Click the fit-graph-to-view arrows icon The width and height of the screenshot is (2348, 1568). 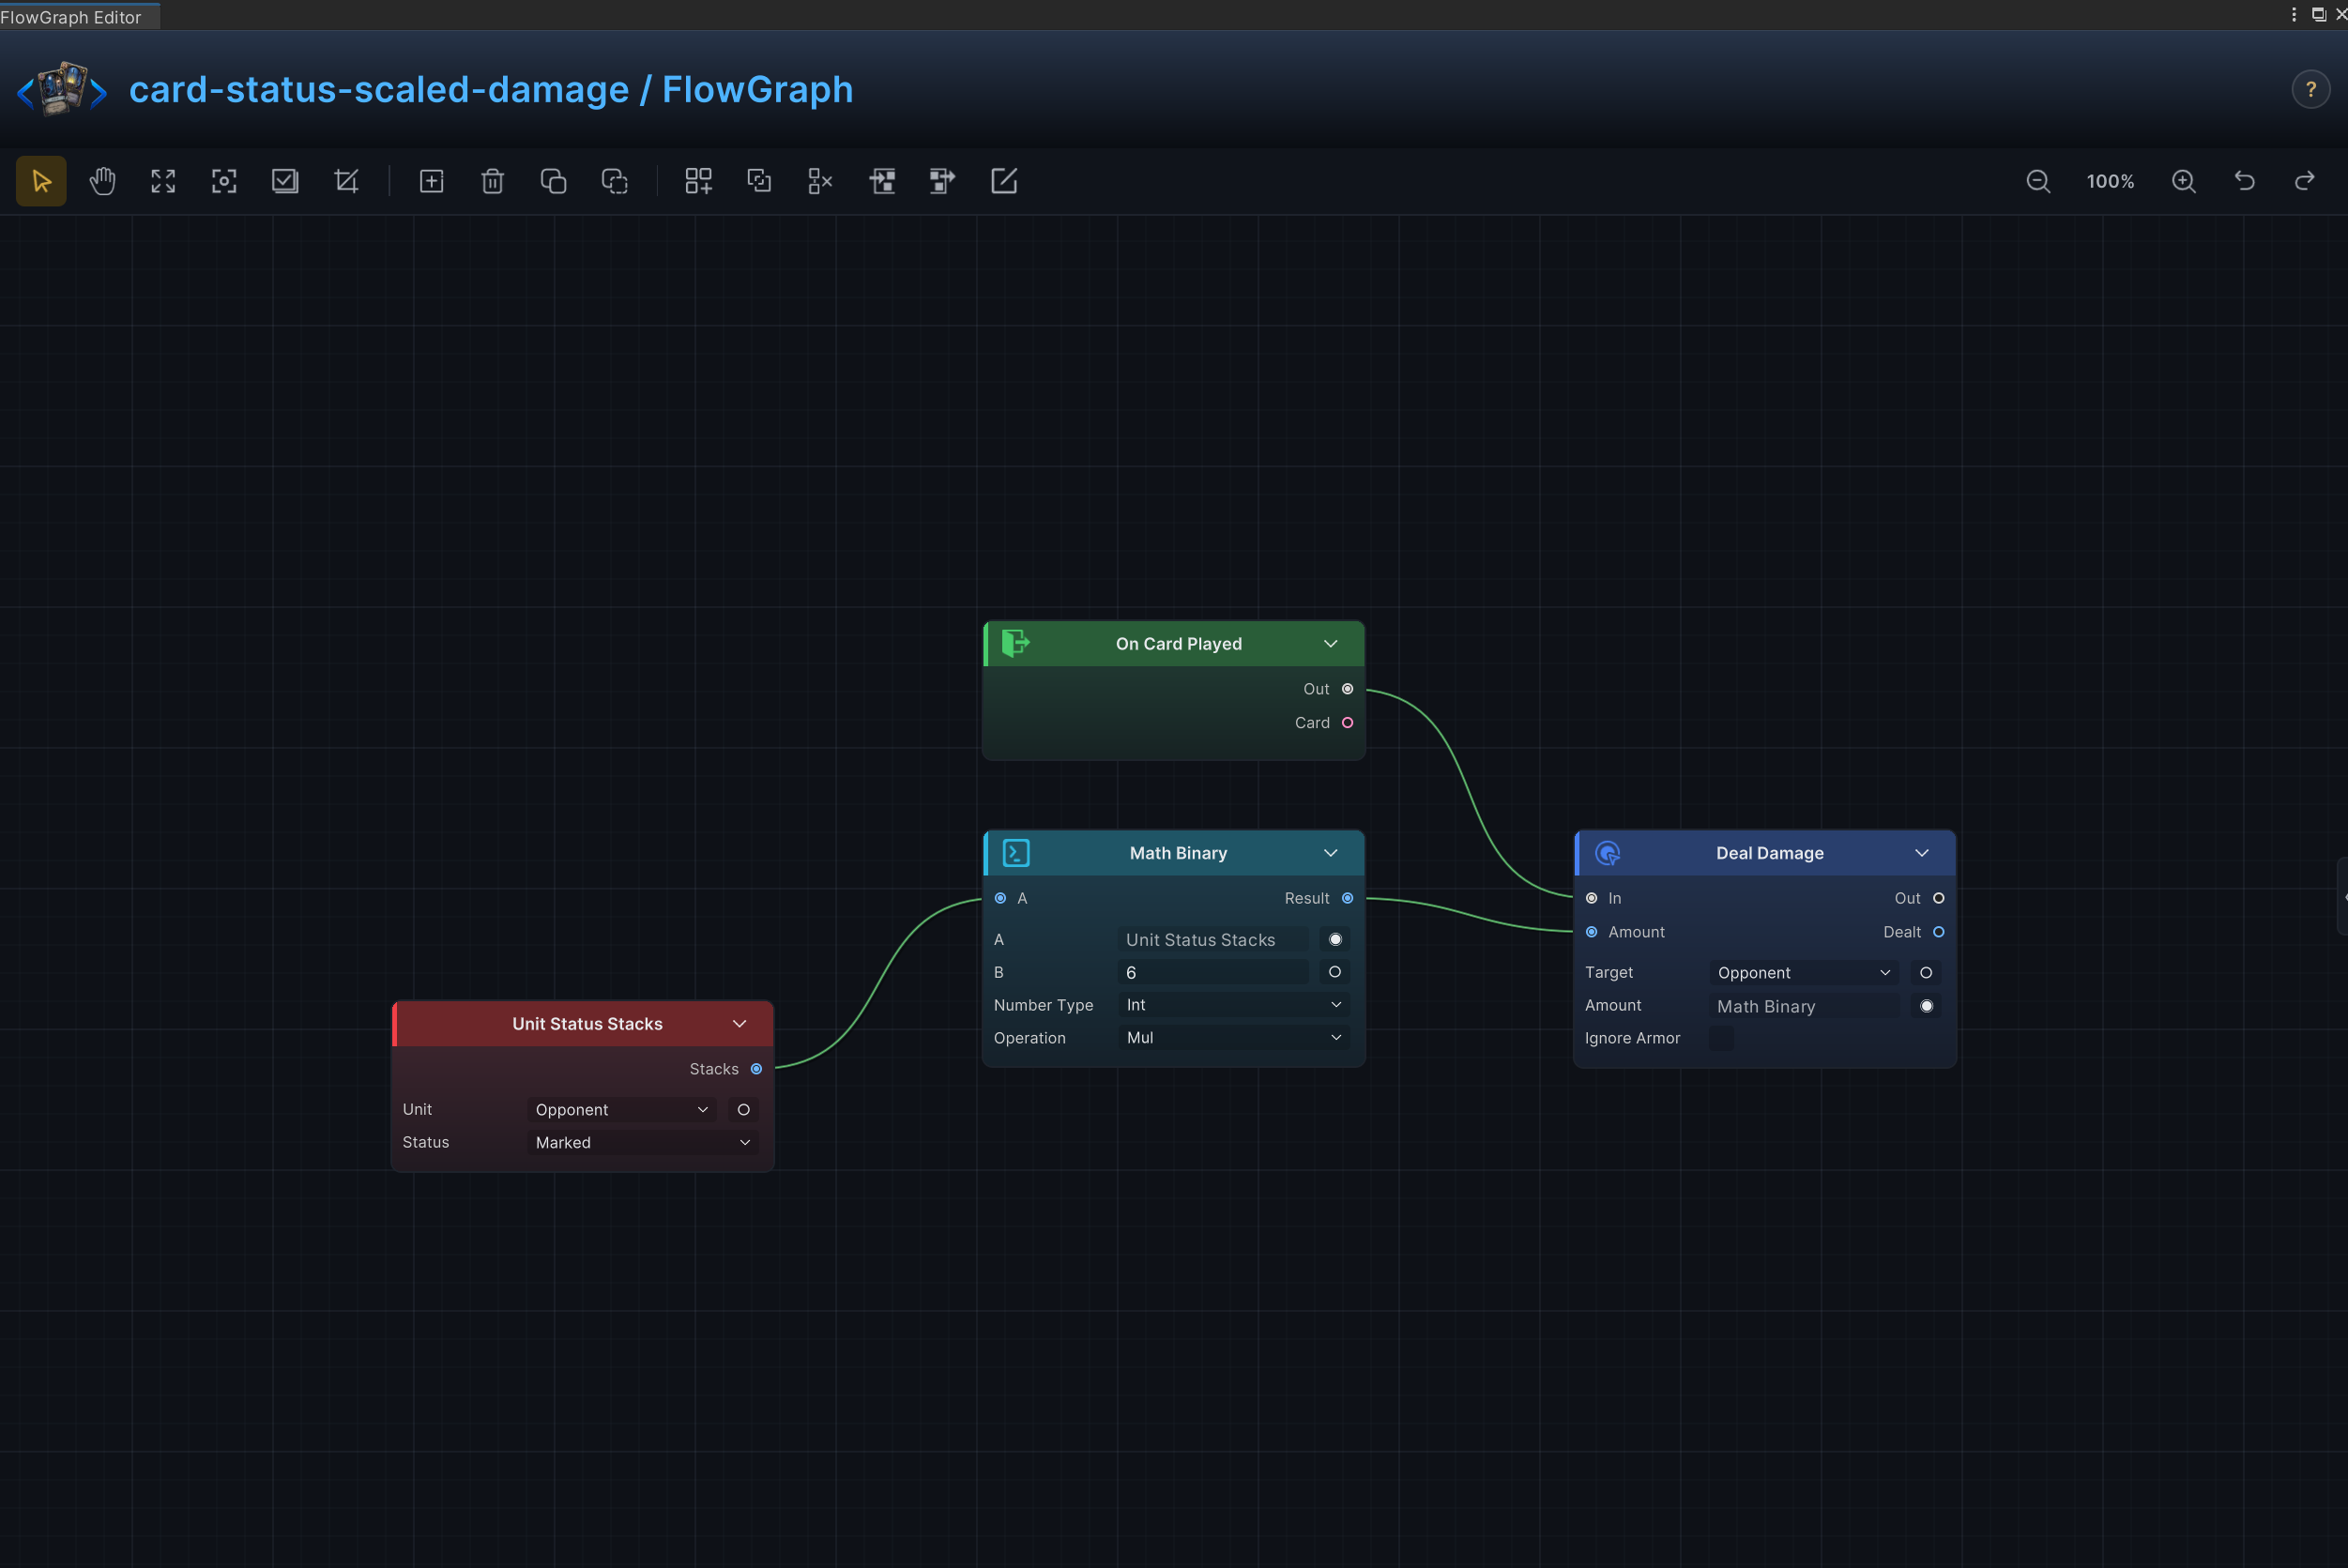(163, 181)
